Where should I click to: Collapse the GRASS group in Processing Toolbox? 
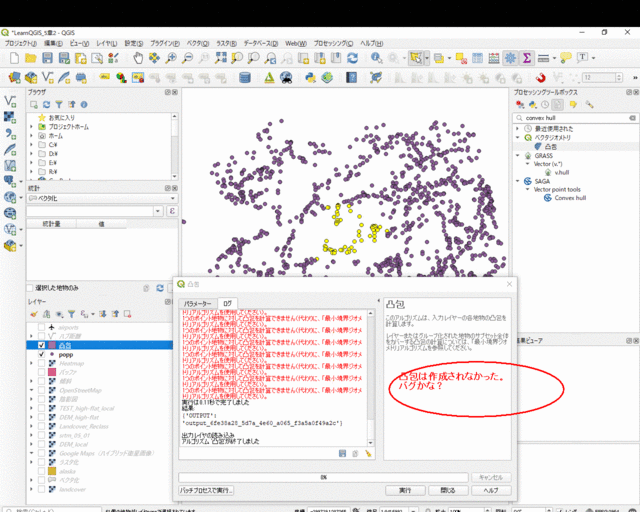[518, 156]
